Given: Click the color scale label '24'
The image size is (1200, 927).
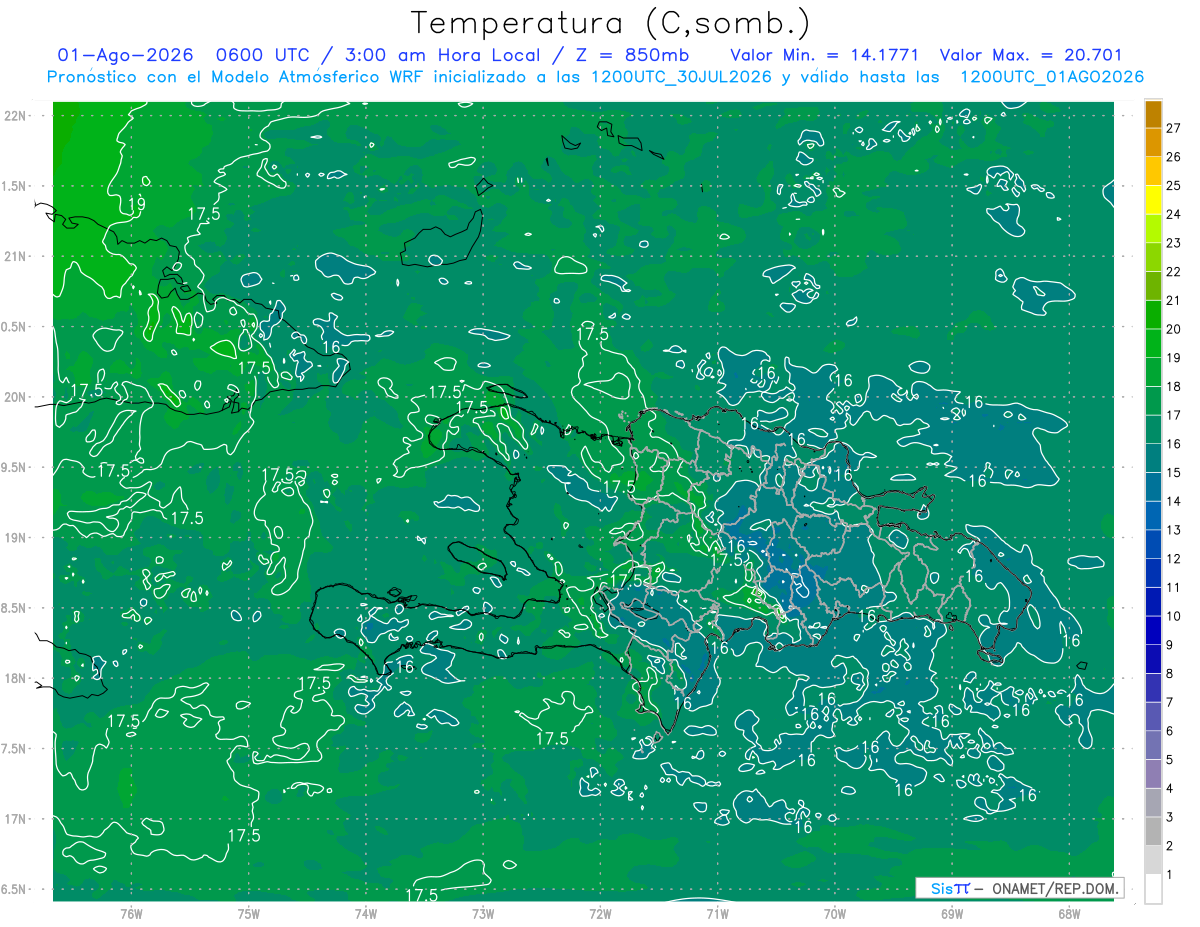Looking at the screenshot, I should tap(1173, 214).
